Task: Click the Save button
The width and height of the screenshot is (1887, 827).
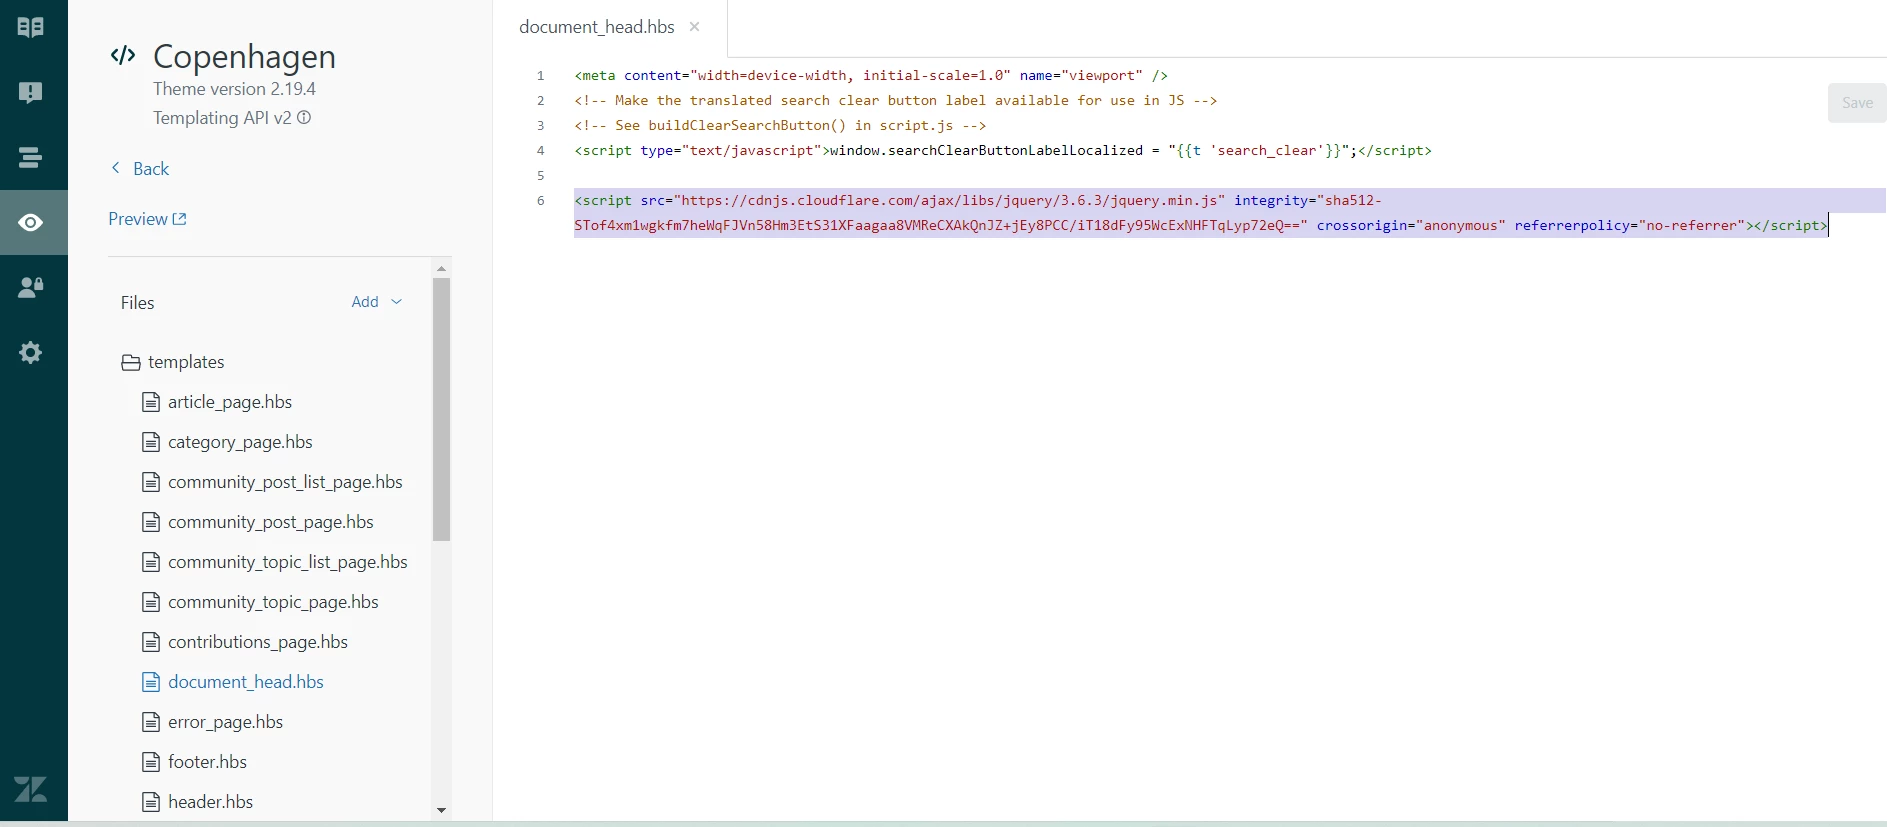Action: [x=1857, y=103]
